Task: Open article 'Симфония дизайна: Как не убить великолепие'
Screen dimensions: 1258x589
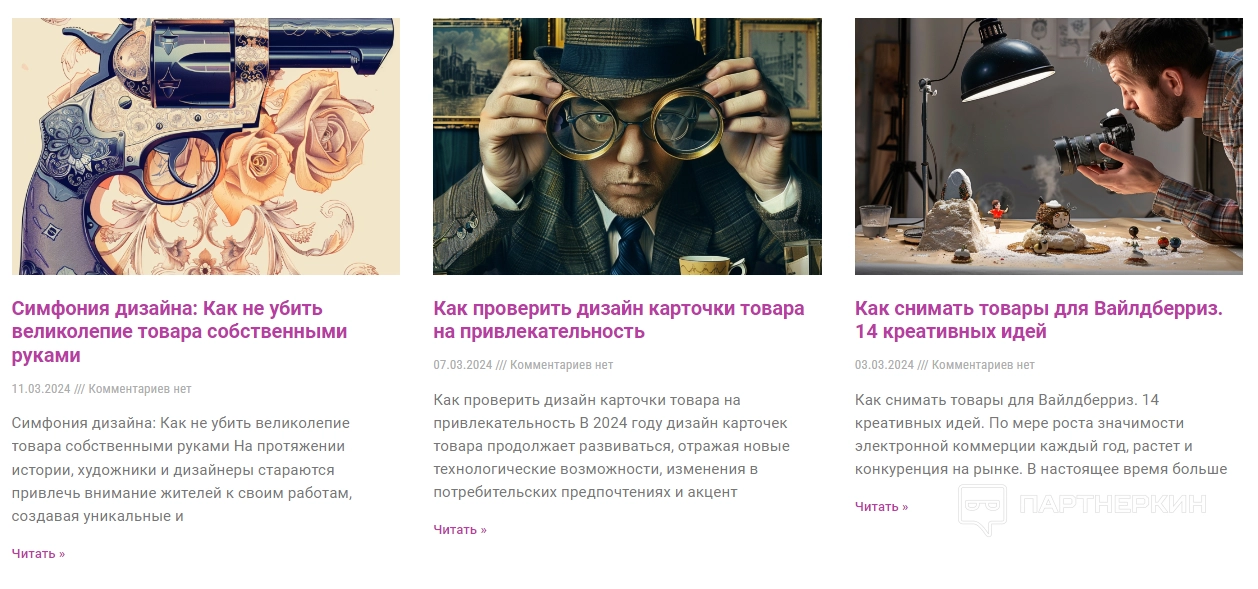Action: (x=180, y=331)
